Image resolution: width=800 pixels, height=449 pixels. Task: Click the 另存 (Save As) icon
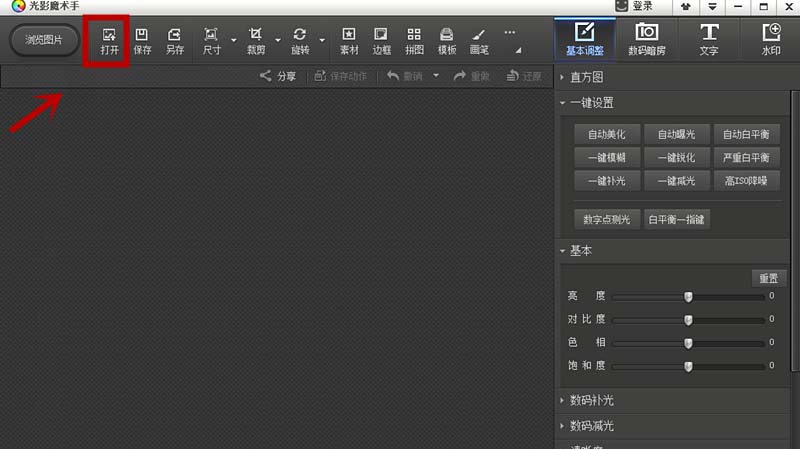click(x=174, y=35)
